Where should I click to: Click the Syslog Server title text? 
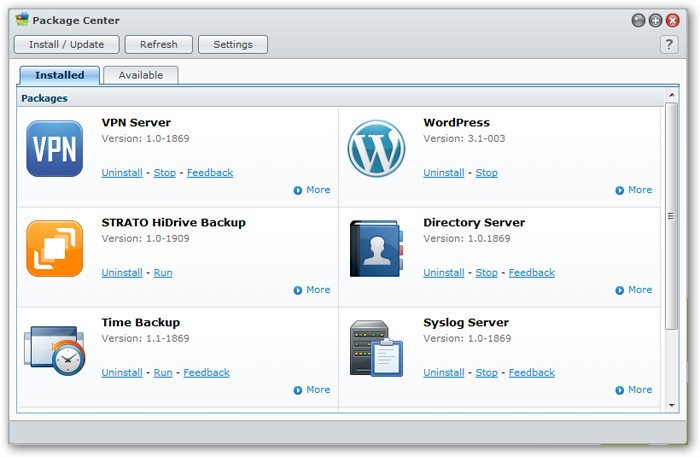466,323
